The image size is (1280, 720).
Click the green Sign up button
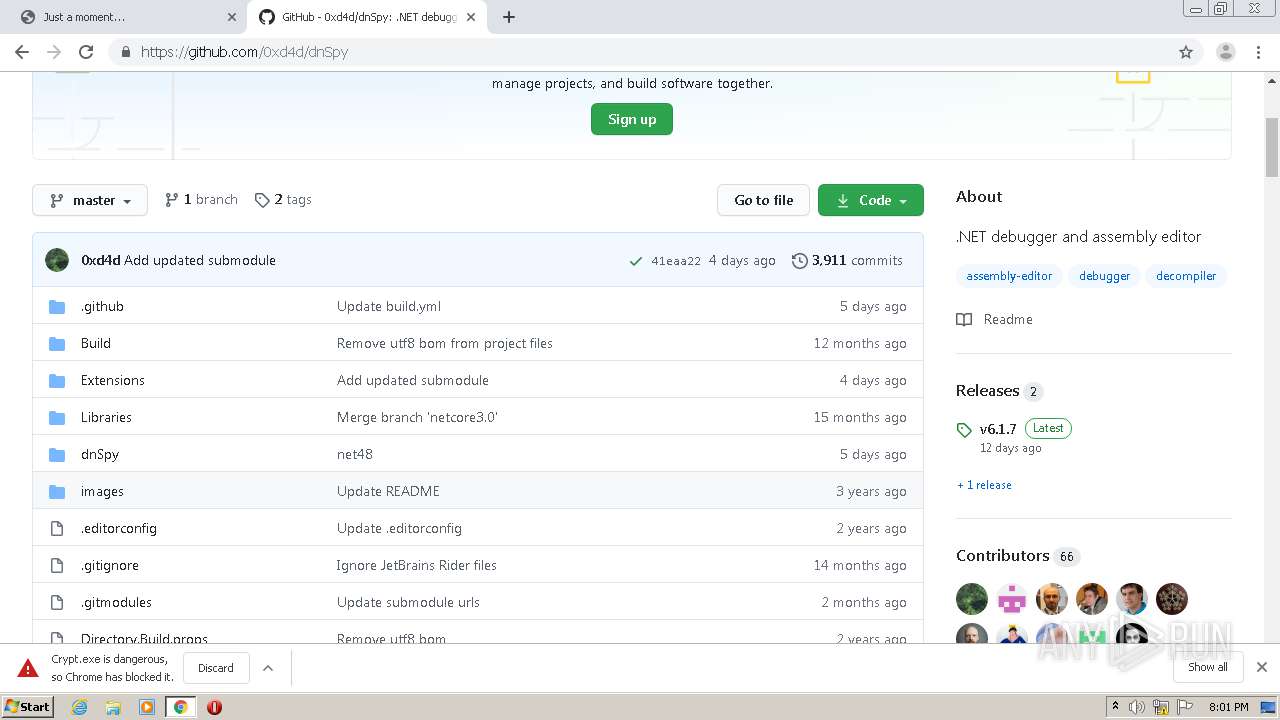[x=632, y=119]
